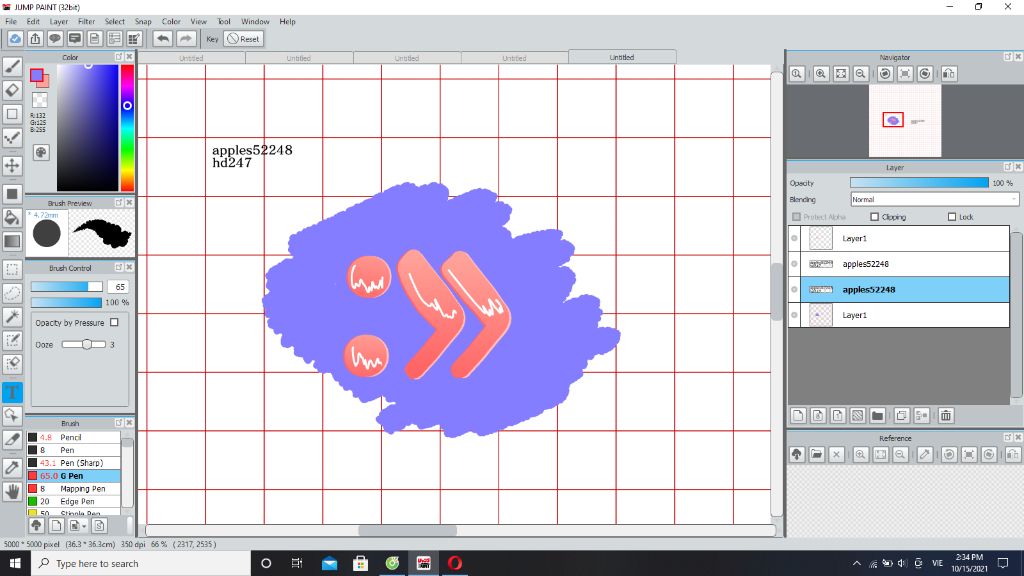The width and height of the screenshot is (1024, 576).
Task: Select the Move tool
Action: [x=12, y=165]
